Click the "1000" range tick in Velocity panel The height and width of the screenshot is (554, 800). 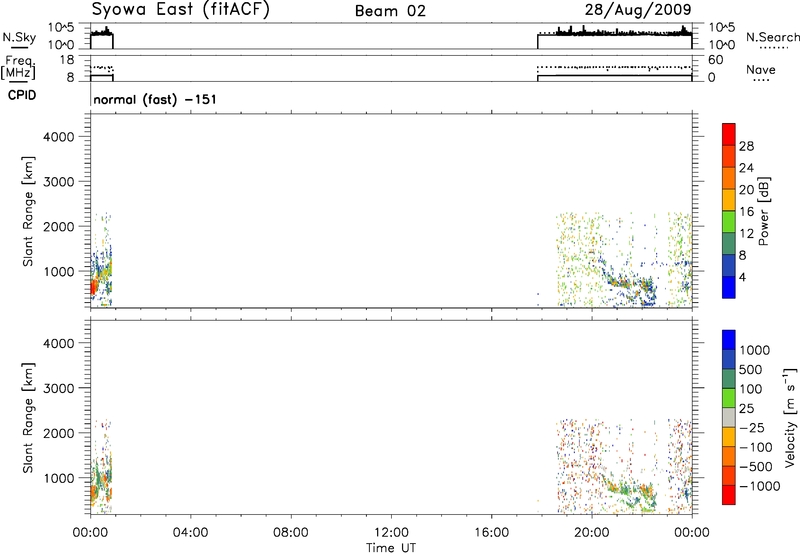click(x=59, y=478)
